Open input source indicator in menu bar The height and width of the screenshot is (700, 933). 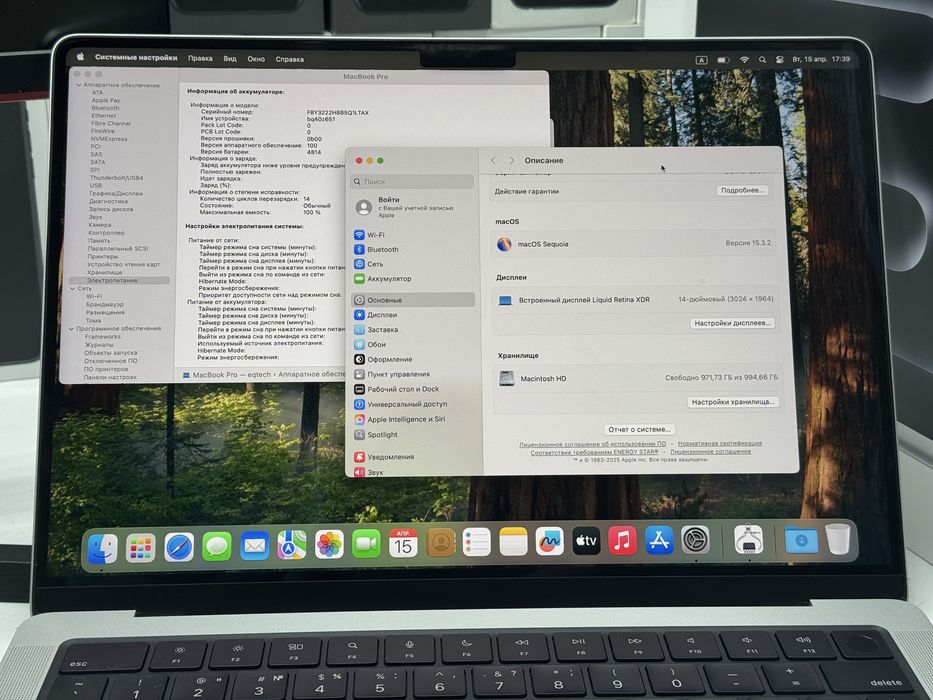point(702,60)
